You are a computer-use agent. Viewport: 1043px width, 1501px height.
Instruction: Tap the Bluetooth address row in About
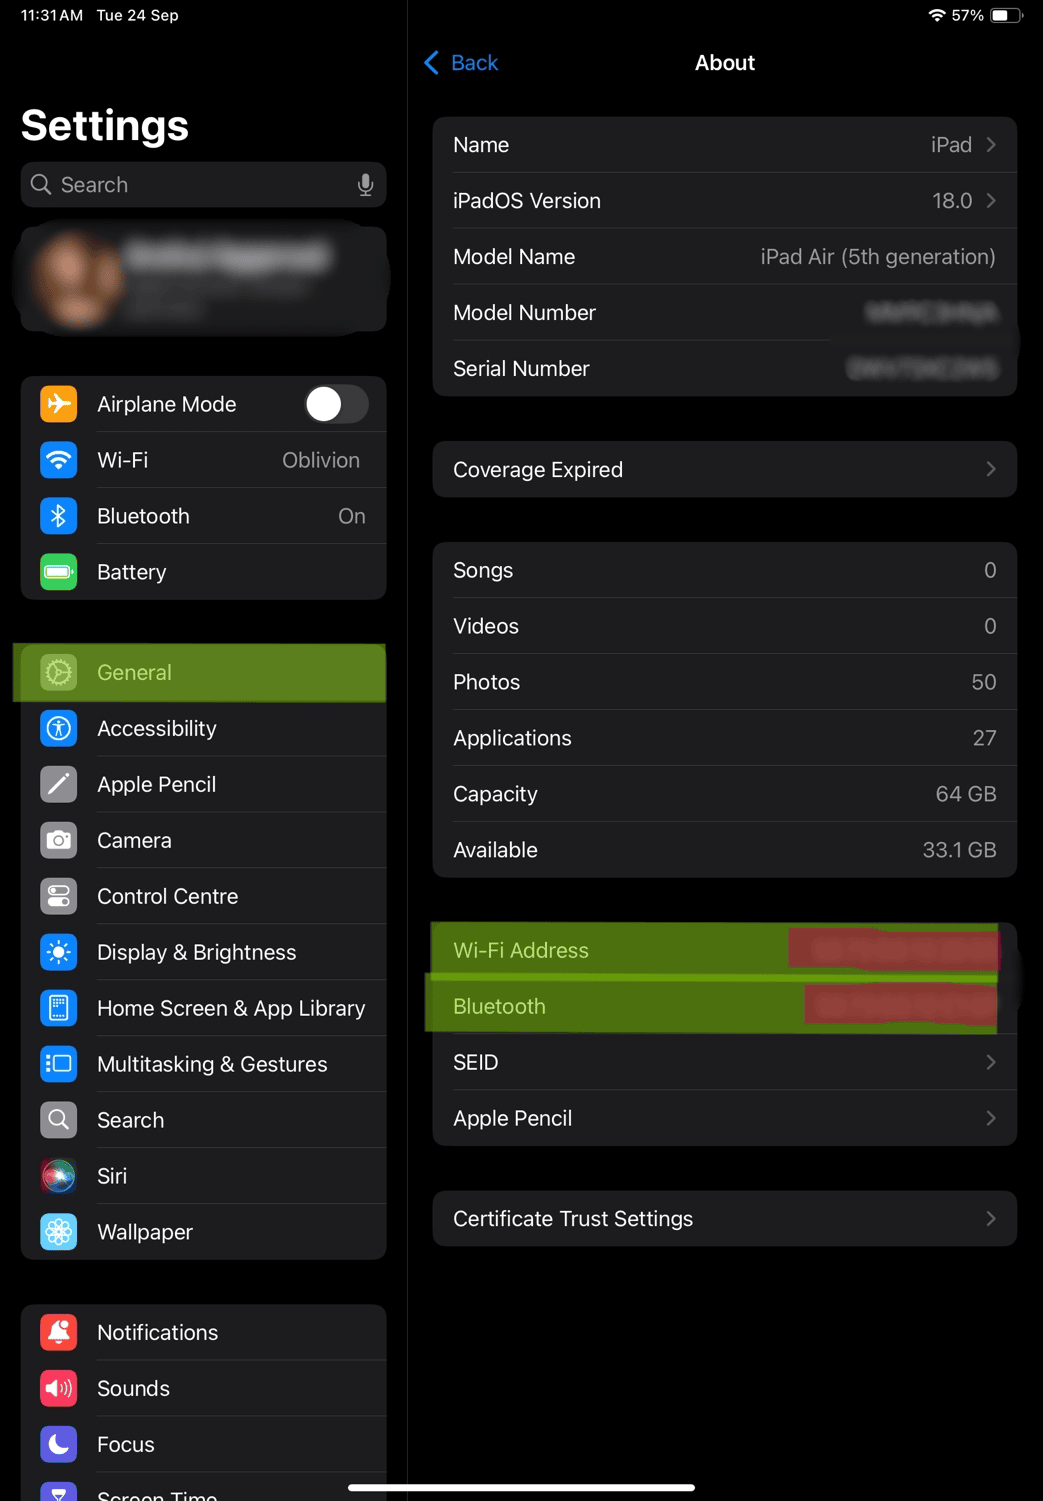724,1006
